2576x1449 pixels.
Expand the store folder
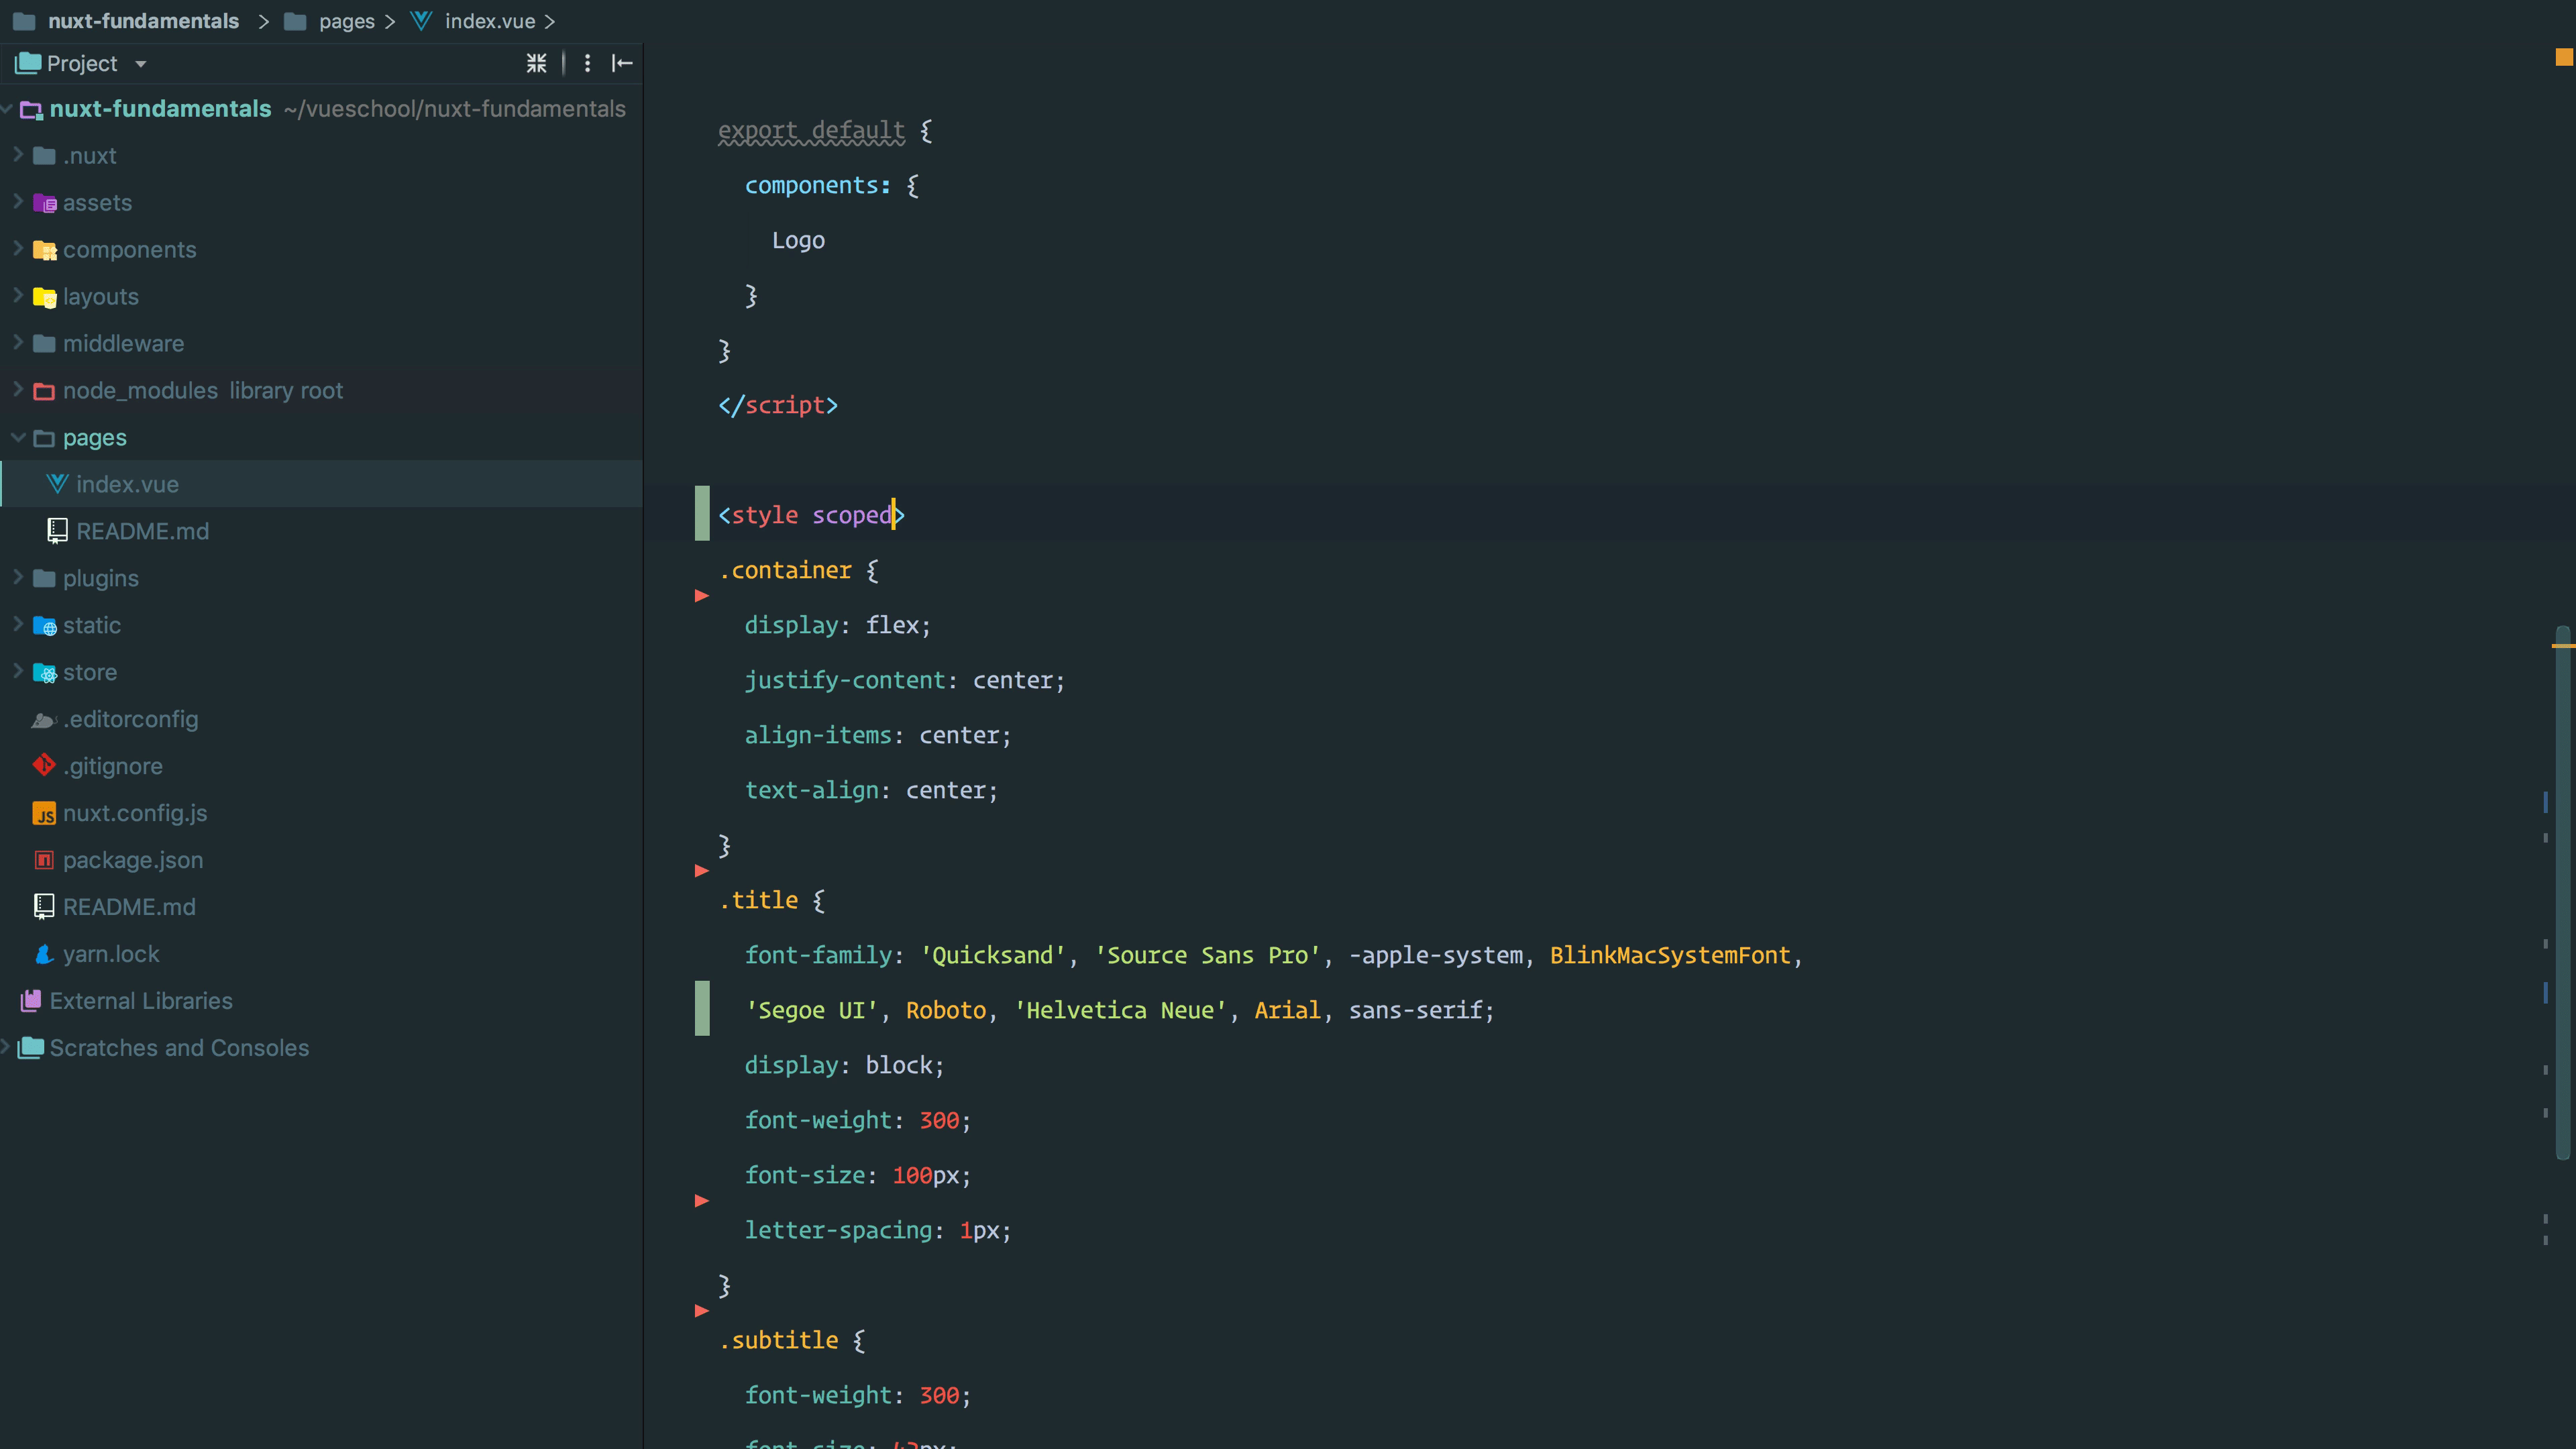(x=17, y=672)
